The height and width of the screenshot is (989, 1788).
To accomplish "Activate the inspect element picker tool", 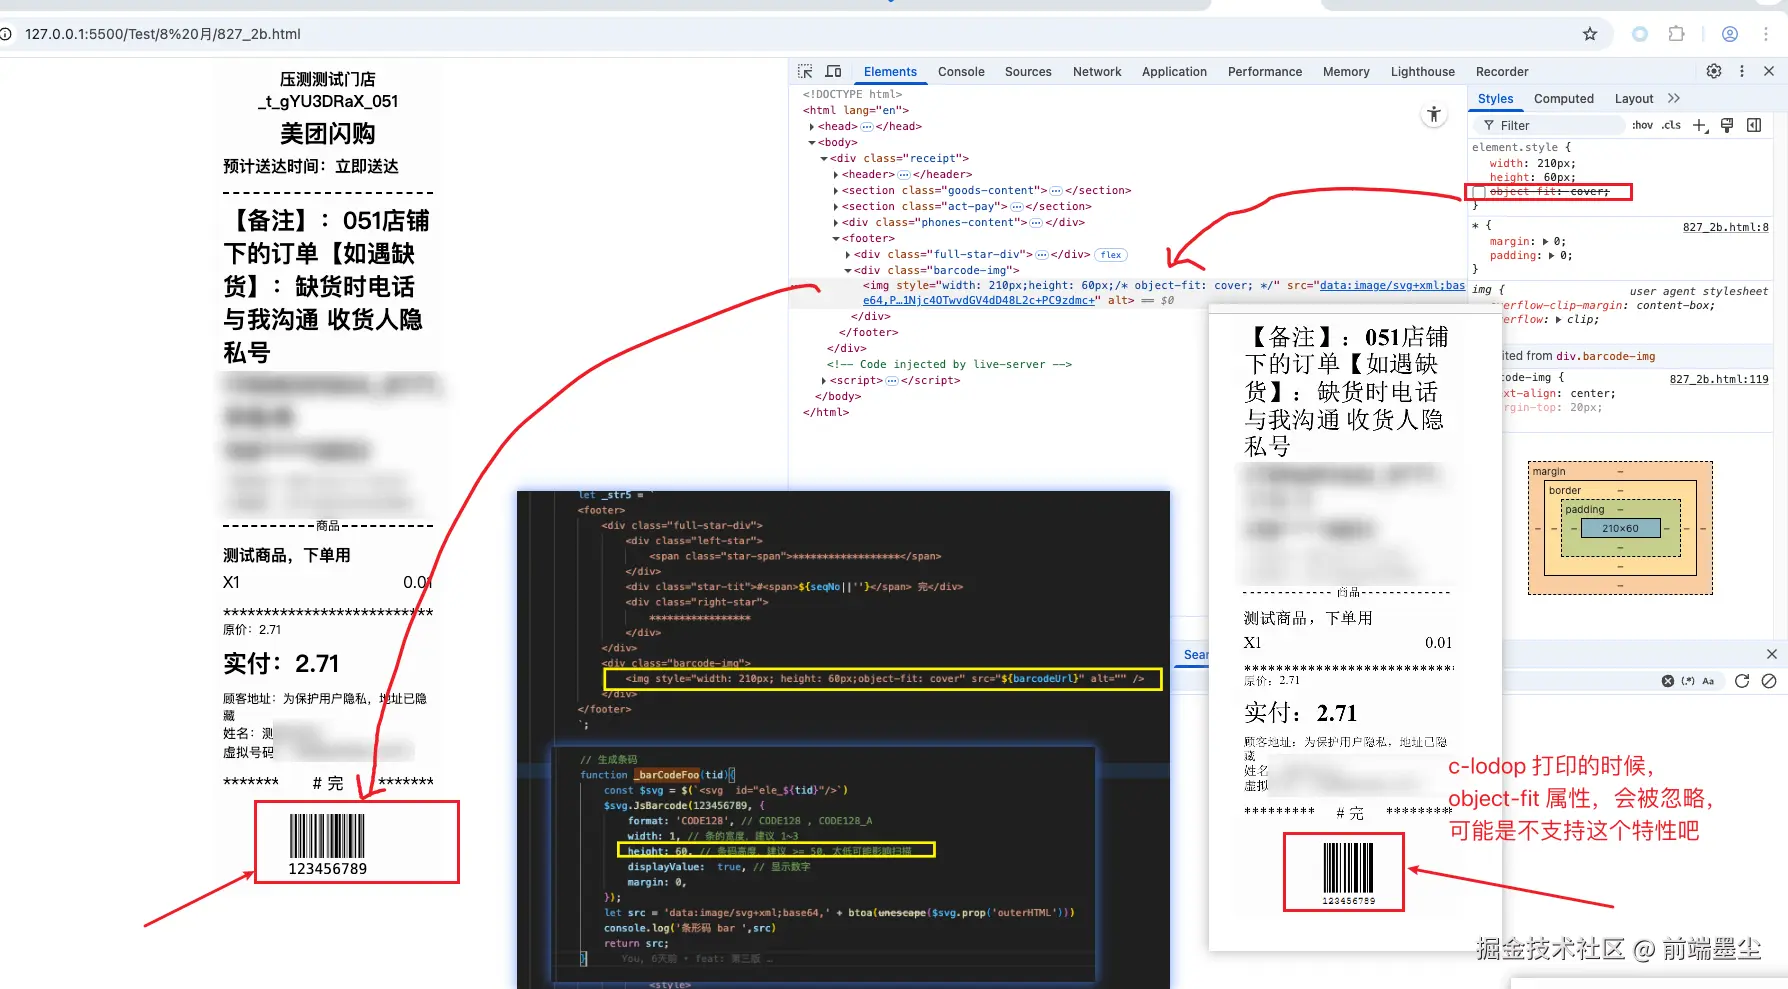I will 805,72.
